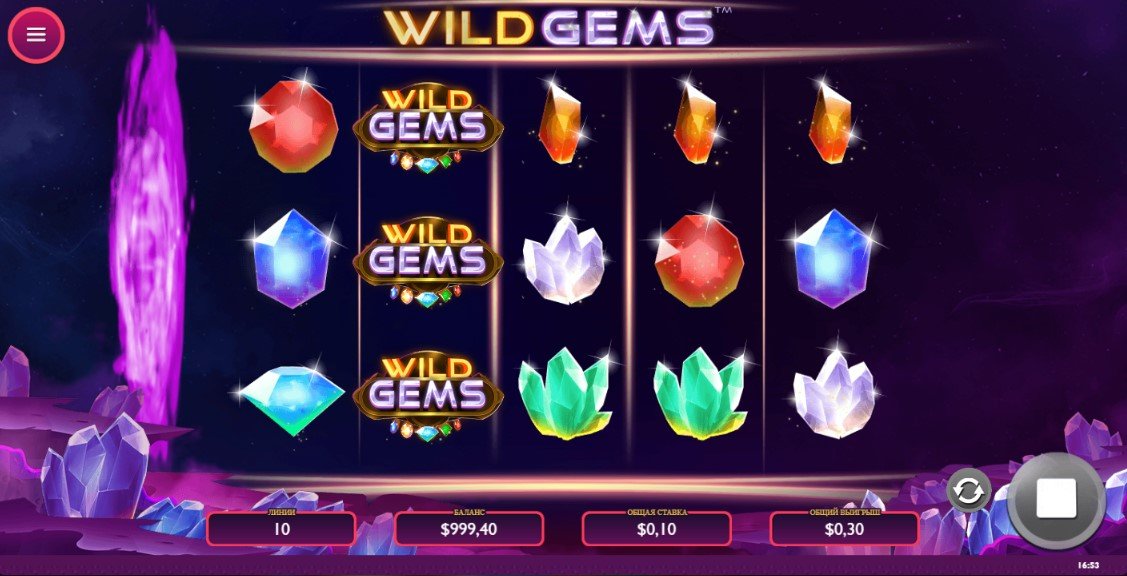Select the cyan diamond in the first reel
Screen dimensions: 1127x576
click(292, 400)
